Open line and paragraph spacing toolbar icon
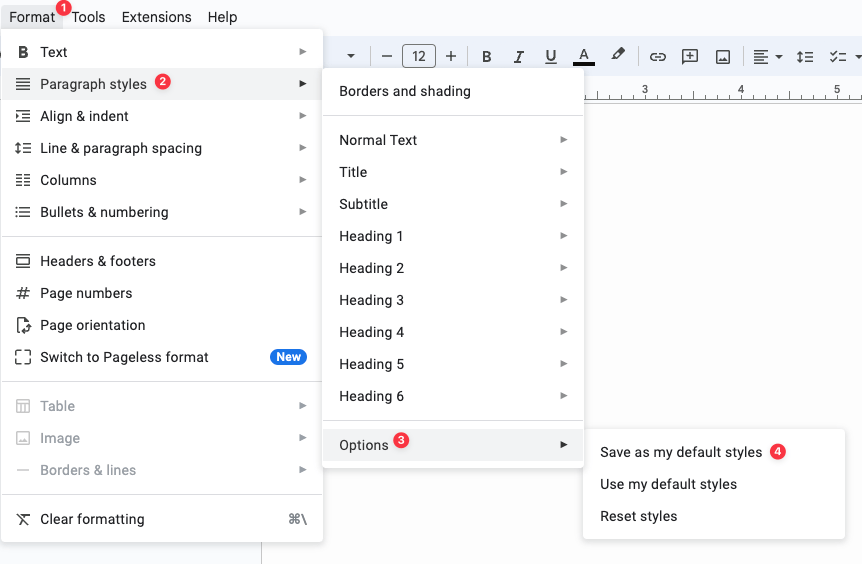Screen dimensions: 862x564 pos(805,57)
